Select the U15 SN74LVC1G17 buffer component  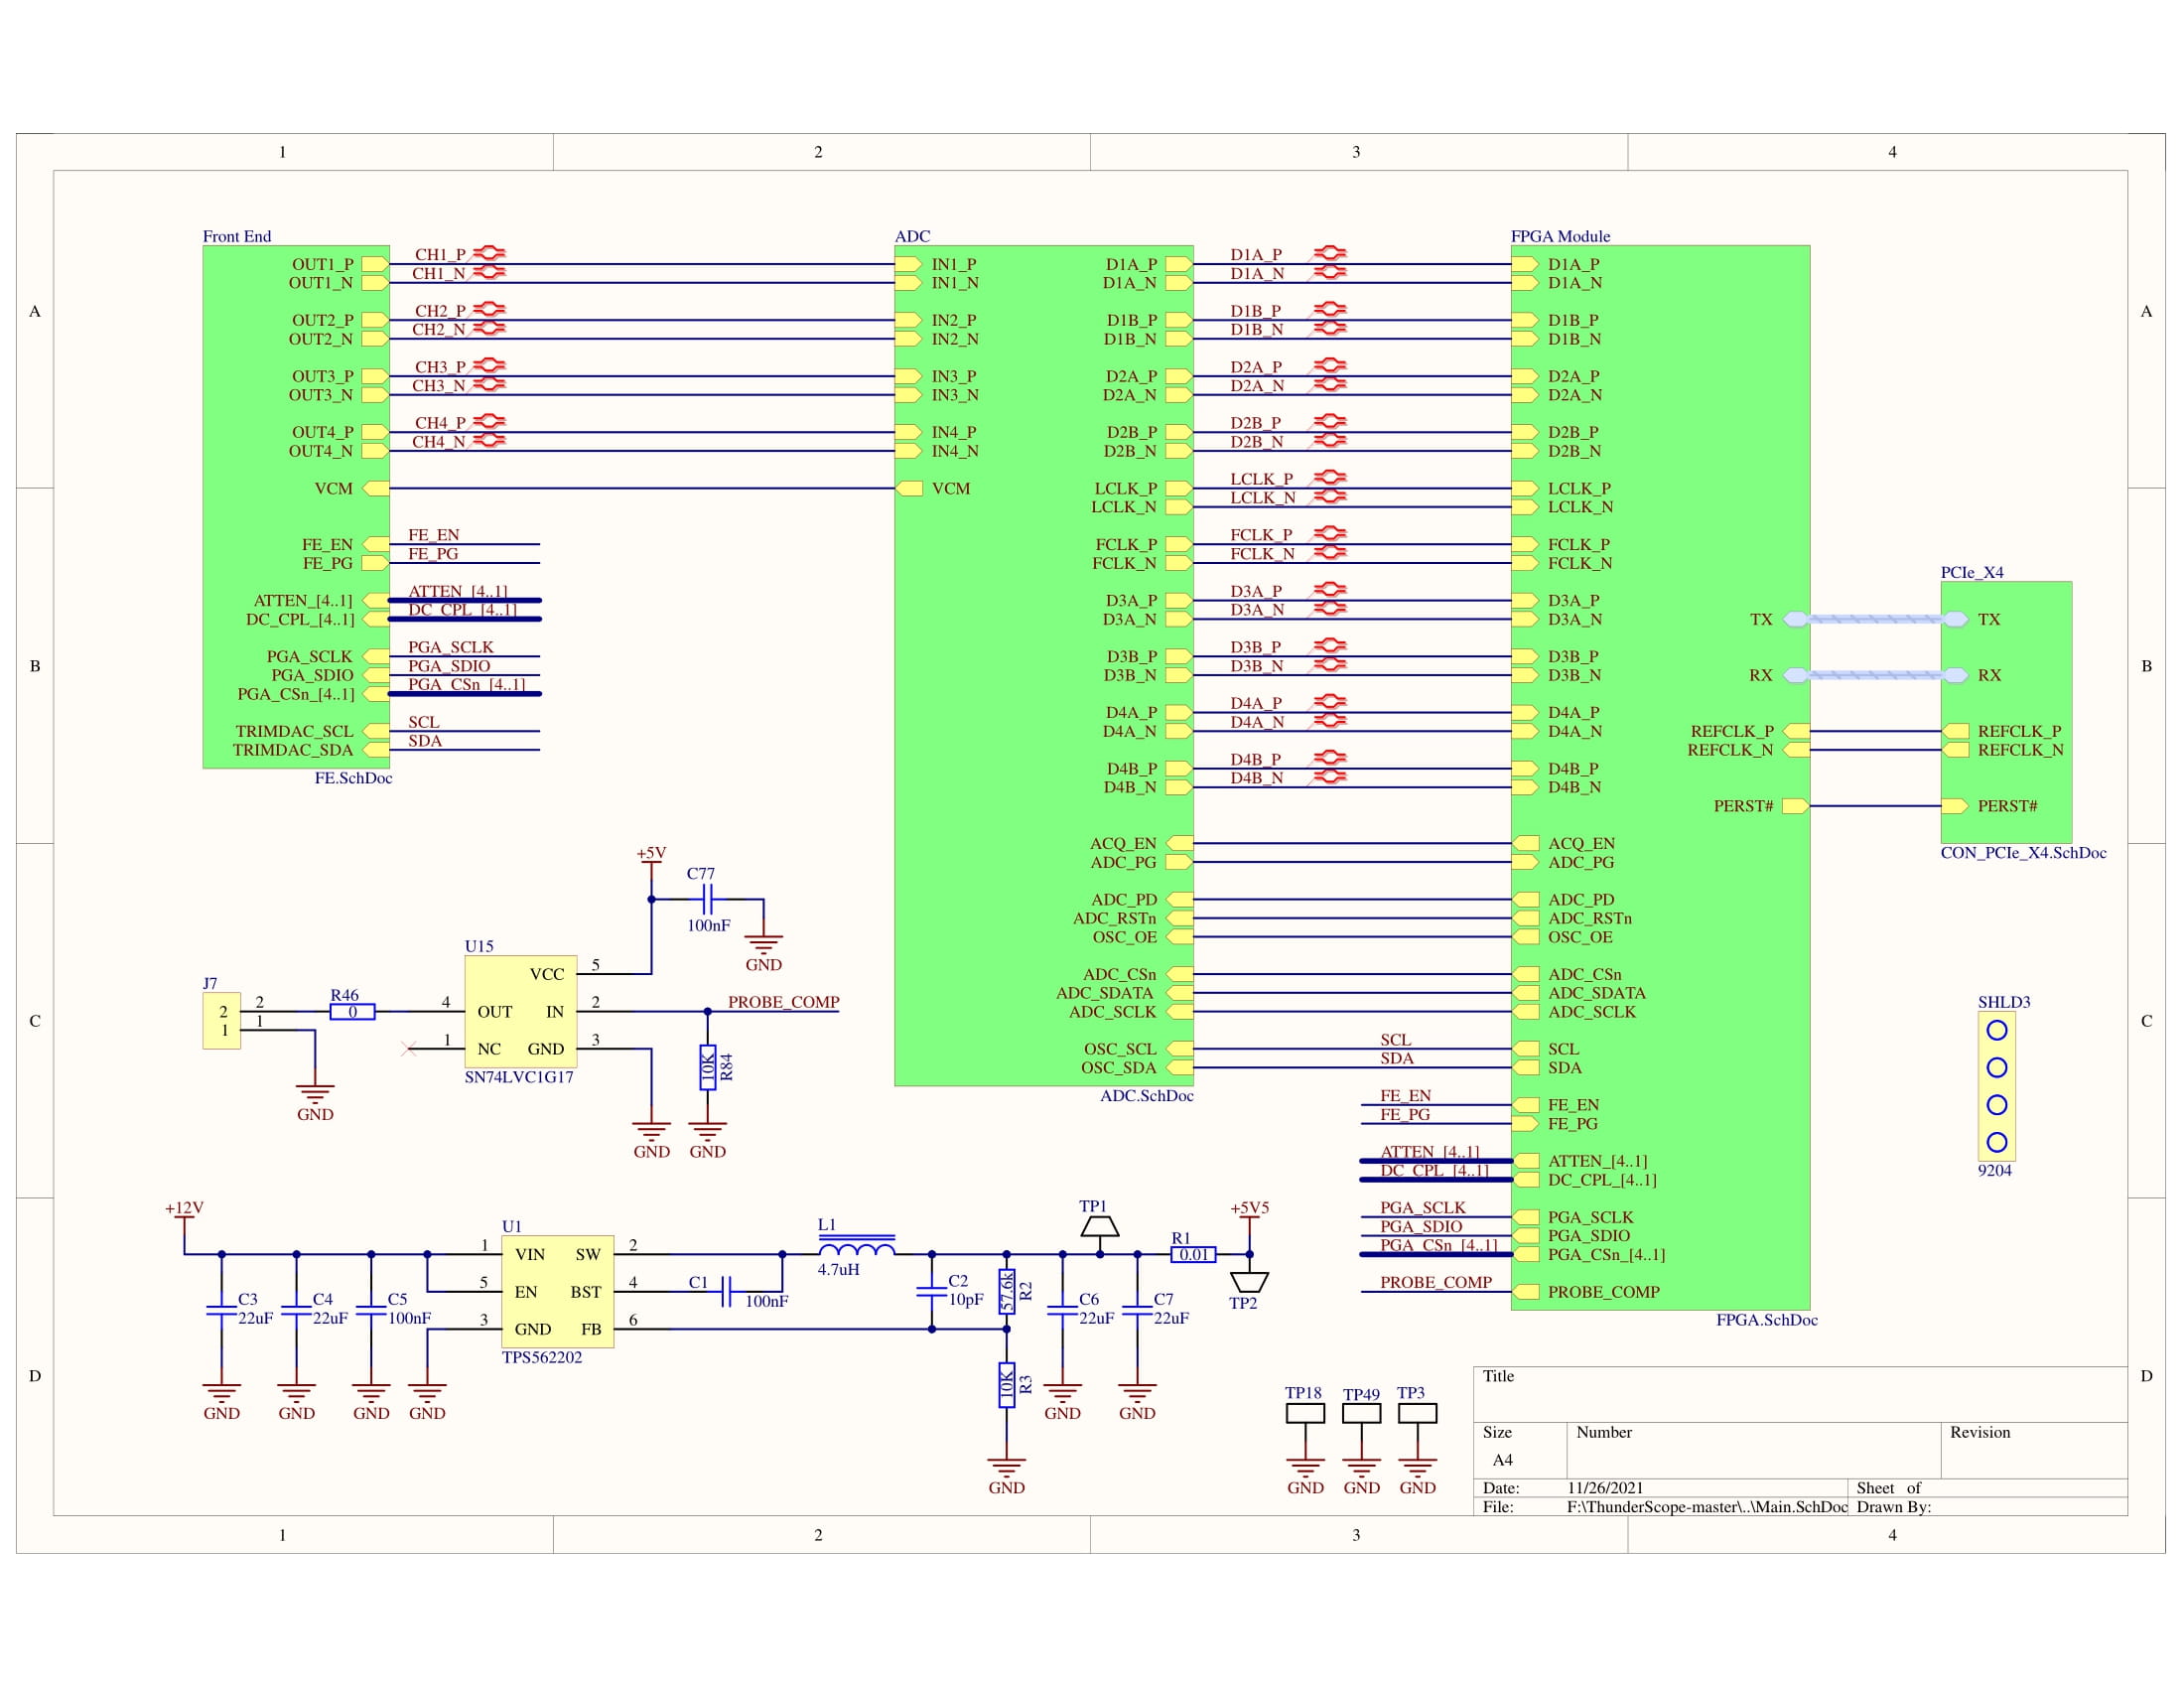(x=520, y=1011)
